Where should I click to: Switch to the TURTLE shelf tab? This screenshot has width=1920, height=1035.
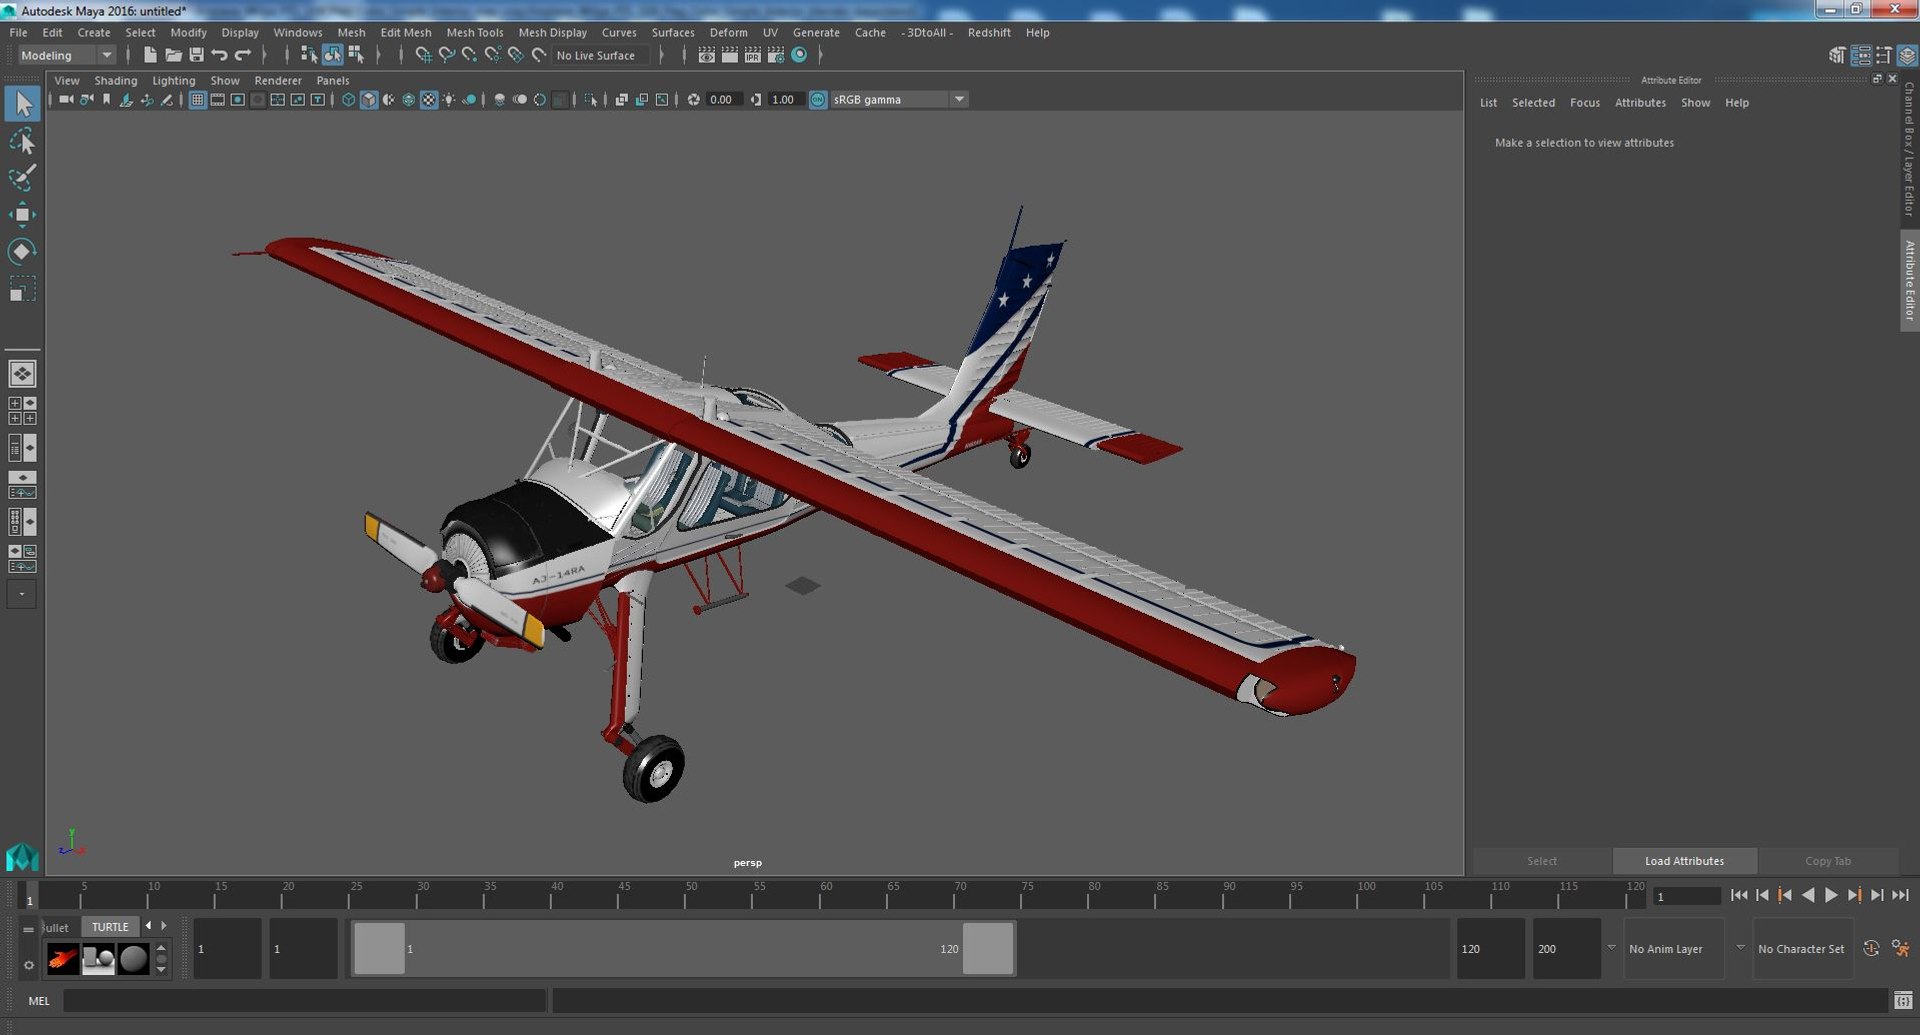point(110,927)
